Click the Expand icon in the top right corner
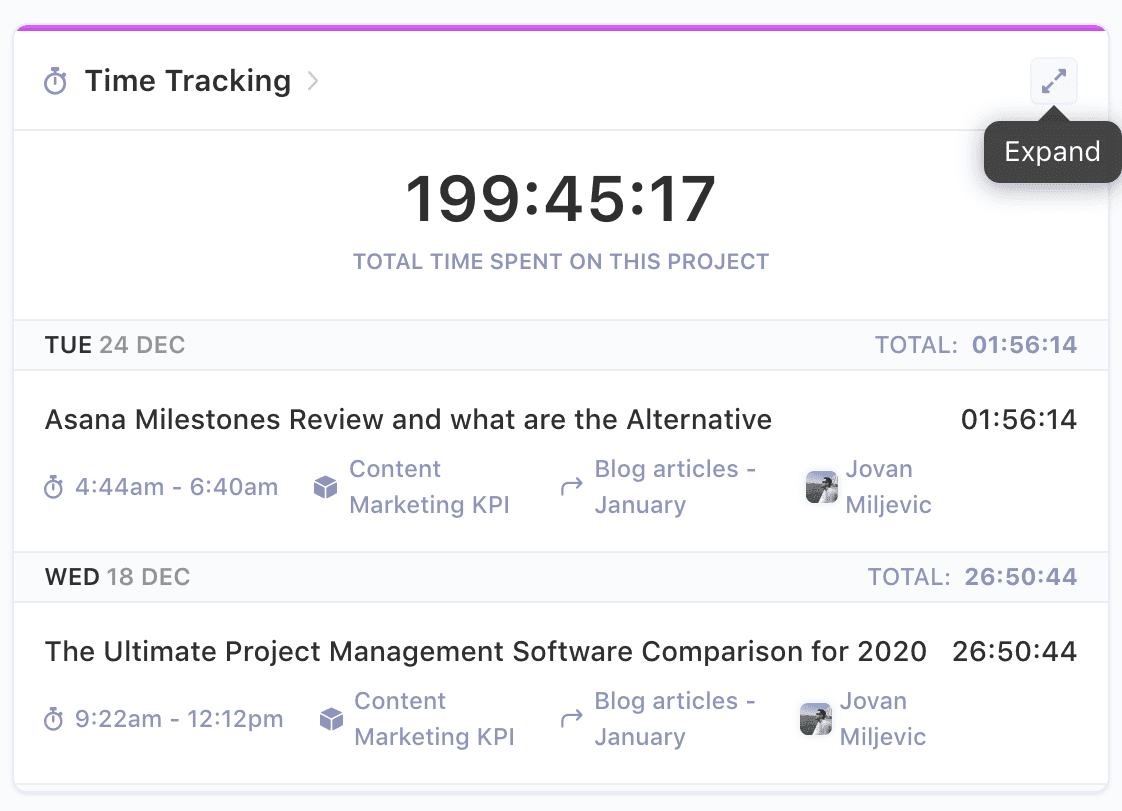 click(x=1054, y=81)
